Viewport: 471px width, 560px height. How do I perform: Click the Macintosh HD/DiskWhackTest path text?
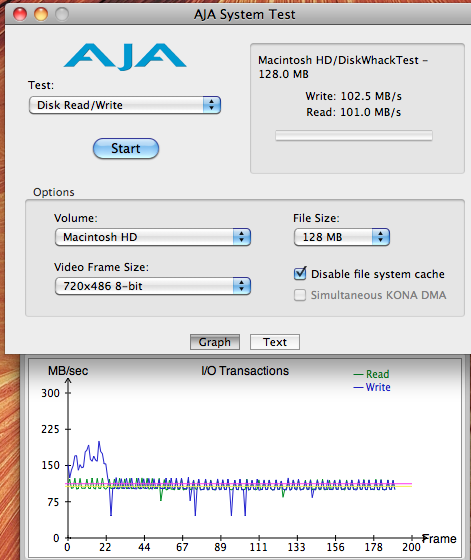343,67
